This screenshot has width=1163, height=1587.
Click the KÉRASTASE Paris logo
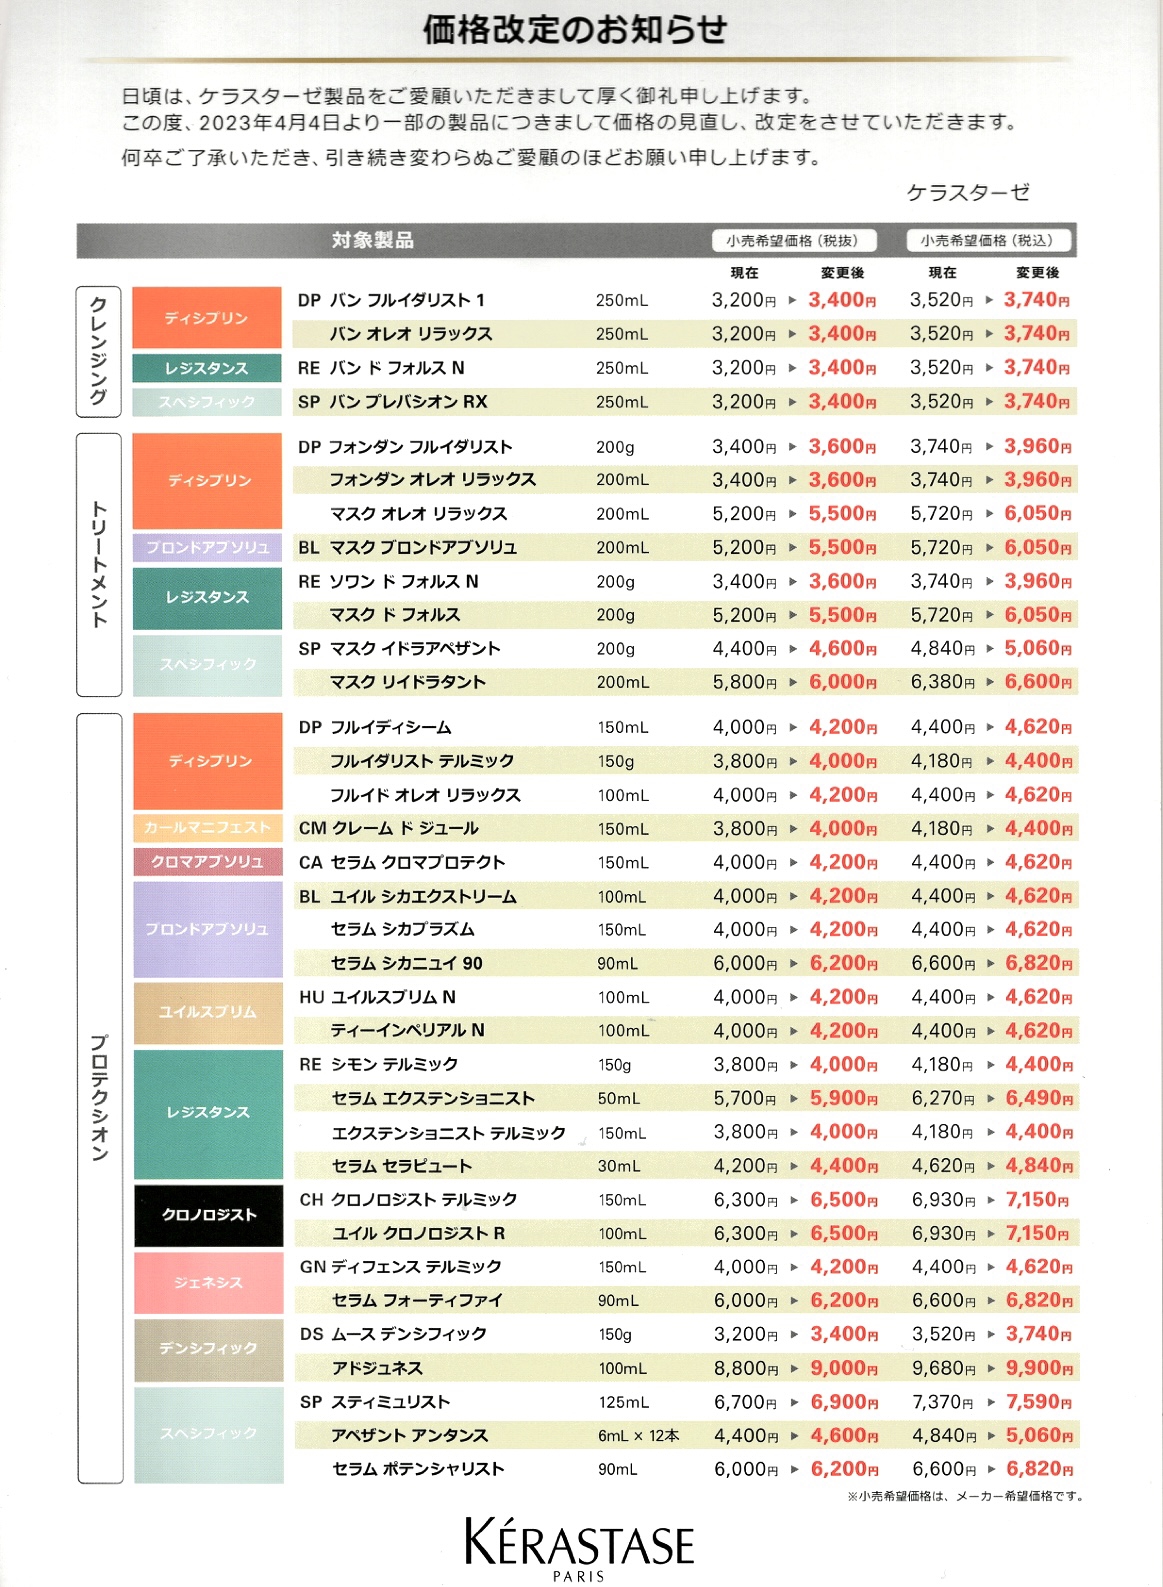[x=579, y=1548]
